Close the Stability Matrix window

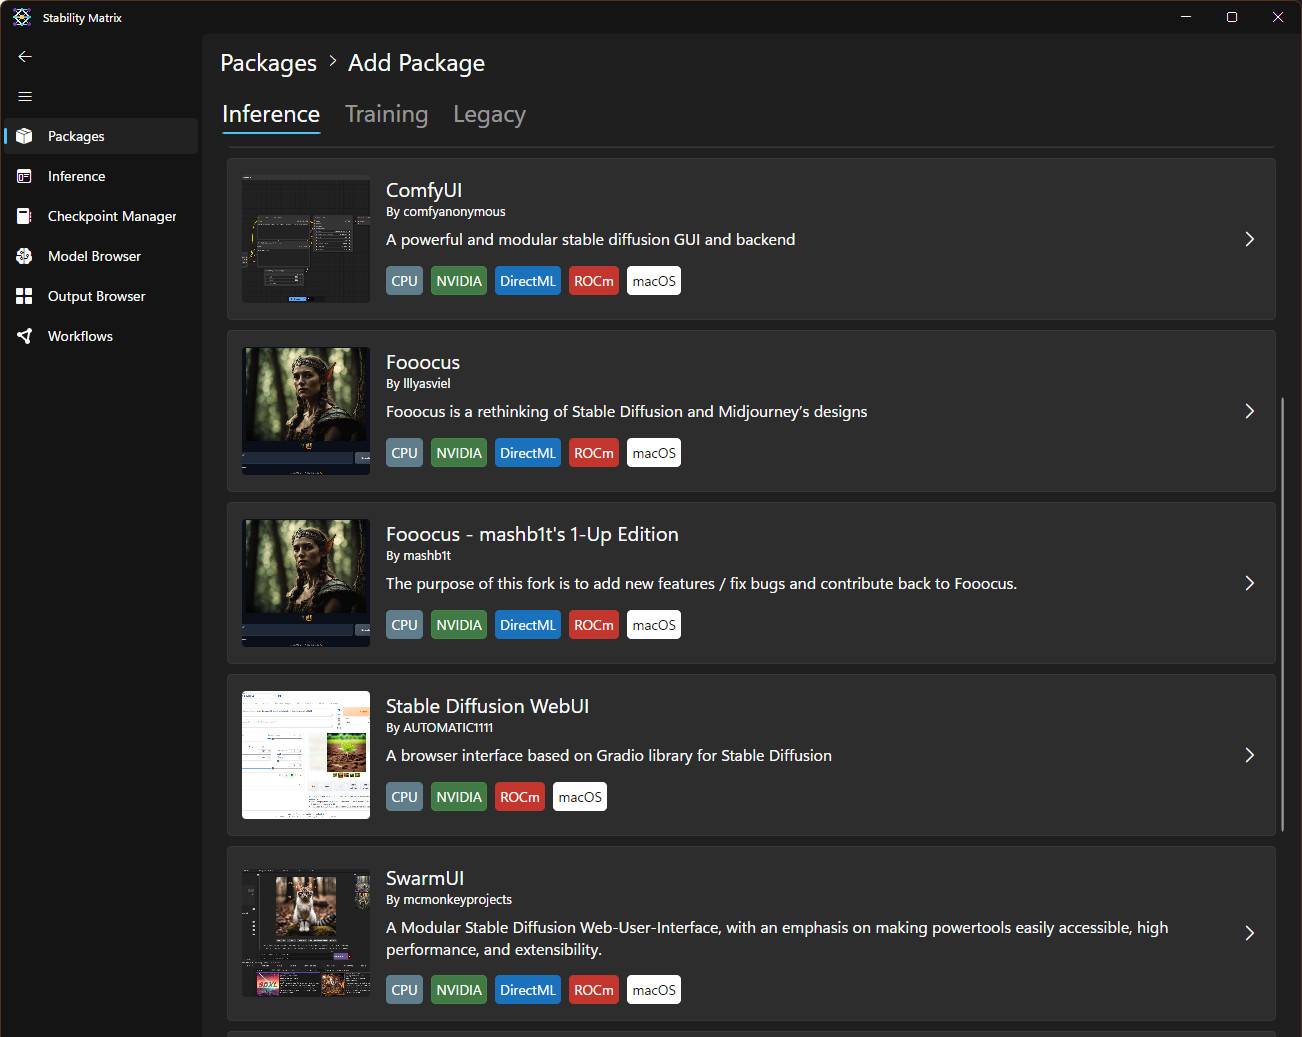click(1278, 17)
